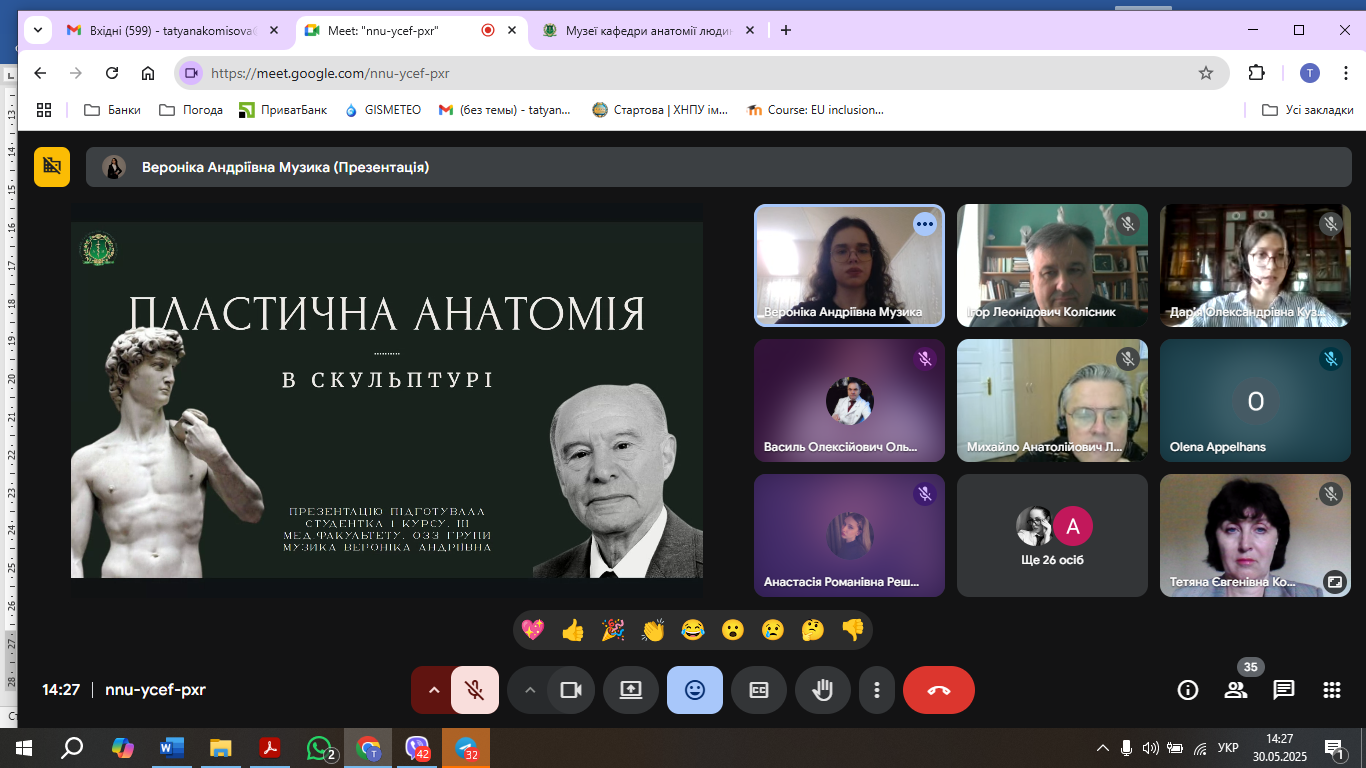Open Chrome profile avatar T
The height and width of the screenshot is (768, 1366).
pyautogui.click(x=1310, y=73)
